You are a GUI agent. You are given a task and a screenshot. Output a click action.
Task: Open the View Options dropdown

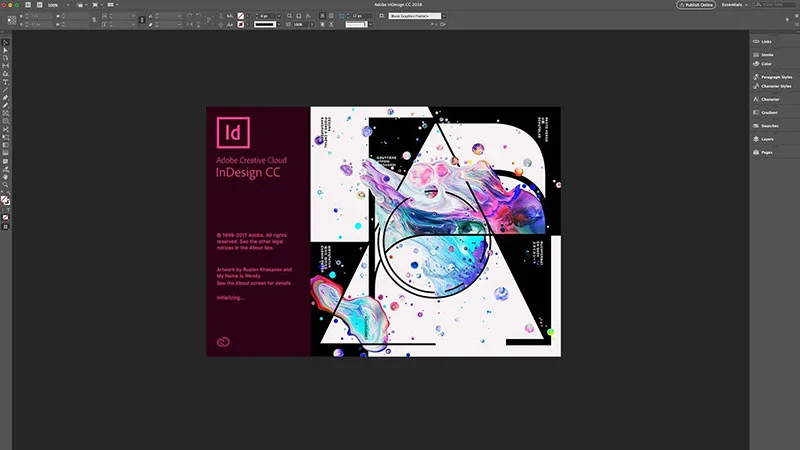click(82, 5)
